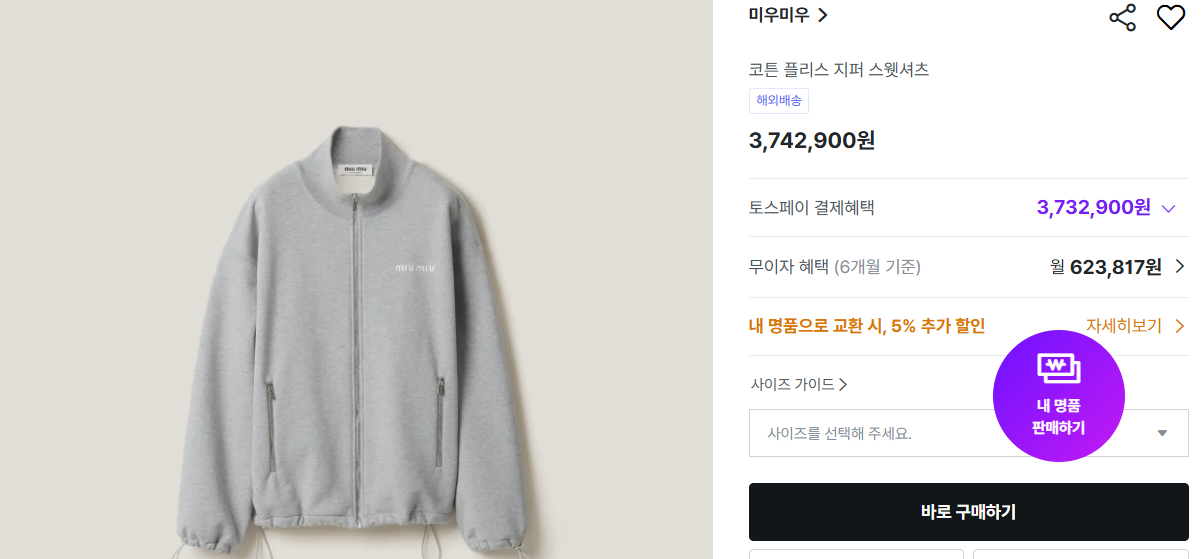Click 내 명품 판매하기 floating button text

pos(1058,417)
